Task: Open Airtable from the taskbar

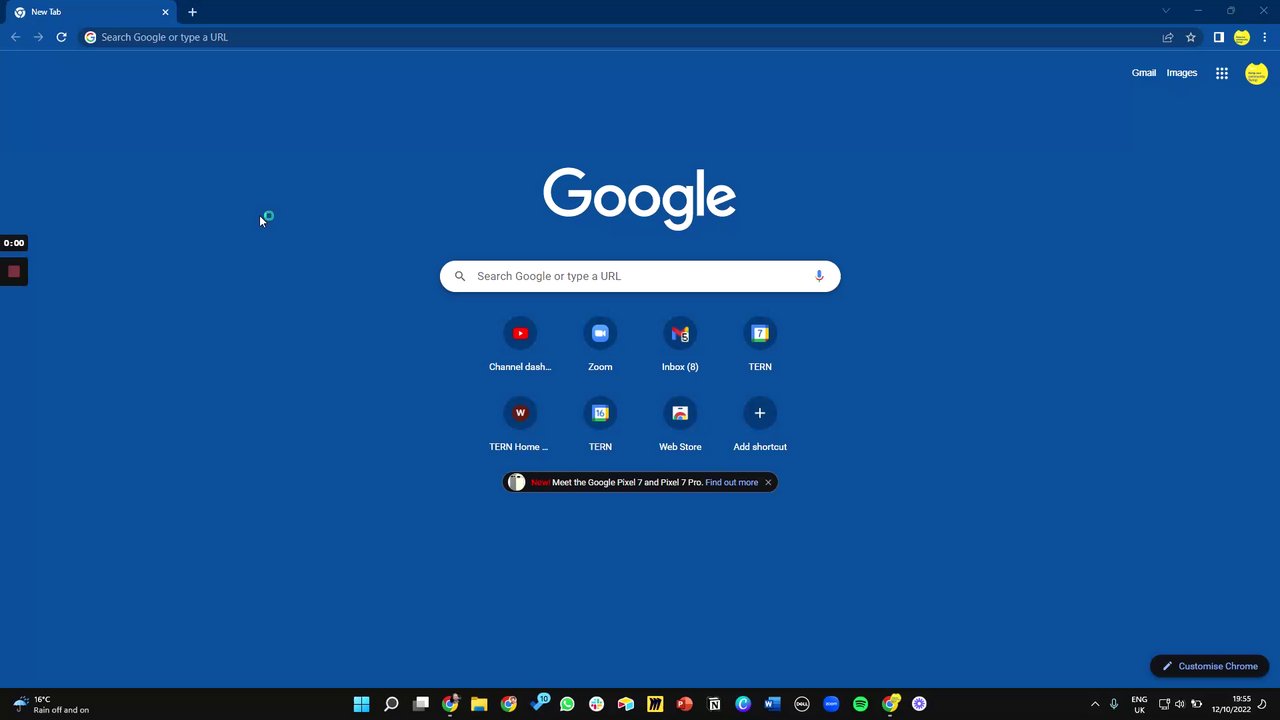Action: pos(626,704)
